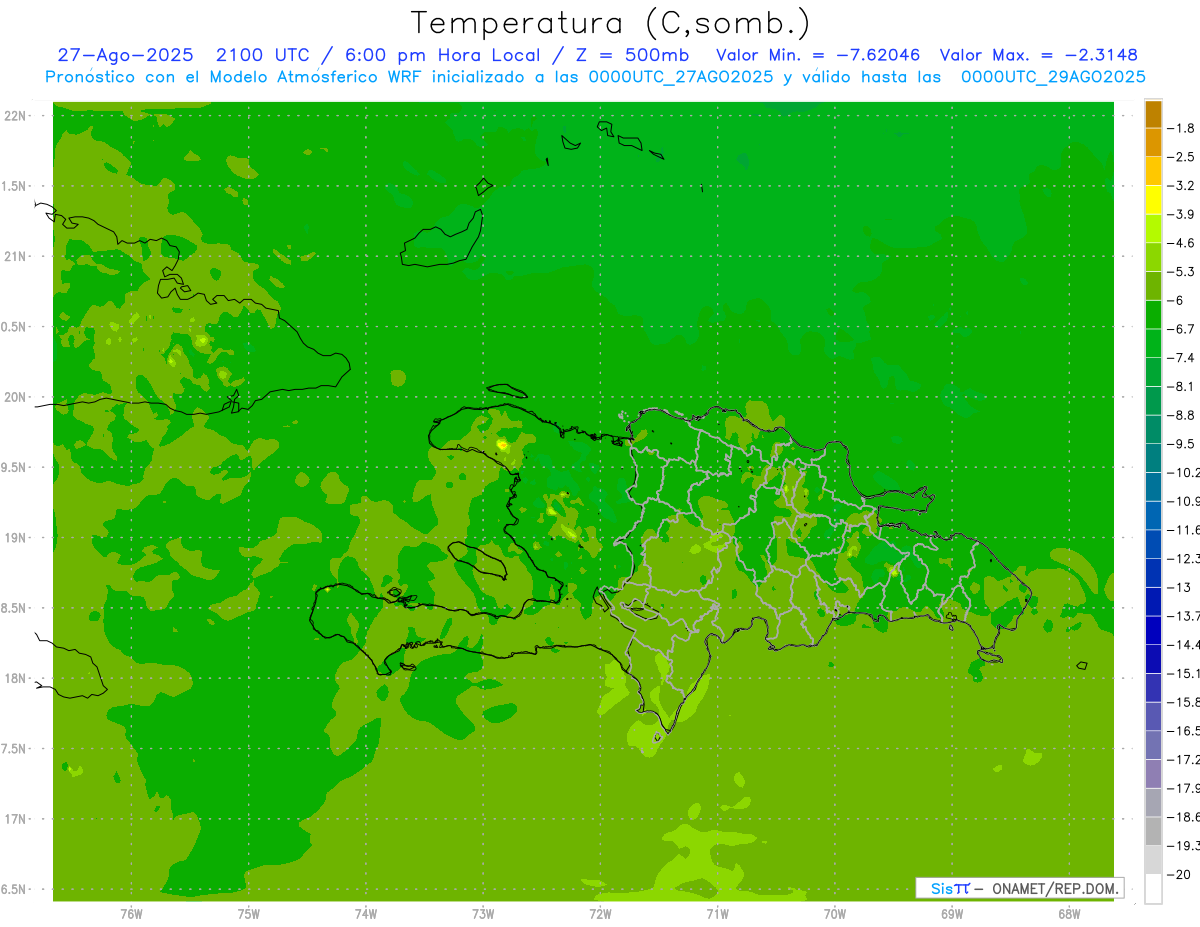This screenshot has height=927, width=1200.
Task: Click the '75W' longitude label
Action: point(249,914)
